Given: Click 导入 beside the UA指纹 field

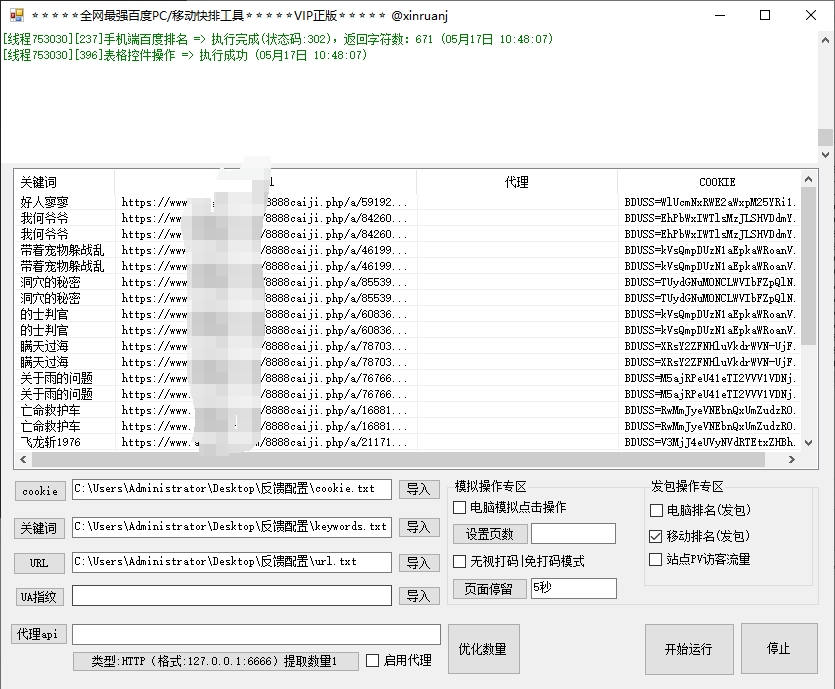Looking at the screenshot, I should coord(419,596).
